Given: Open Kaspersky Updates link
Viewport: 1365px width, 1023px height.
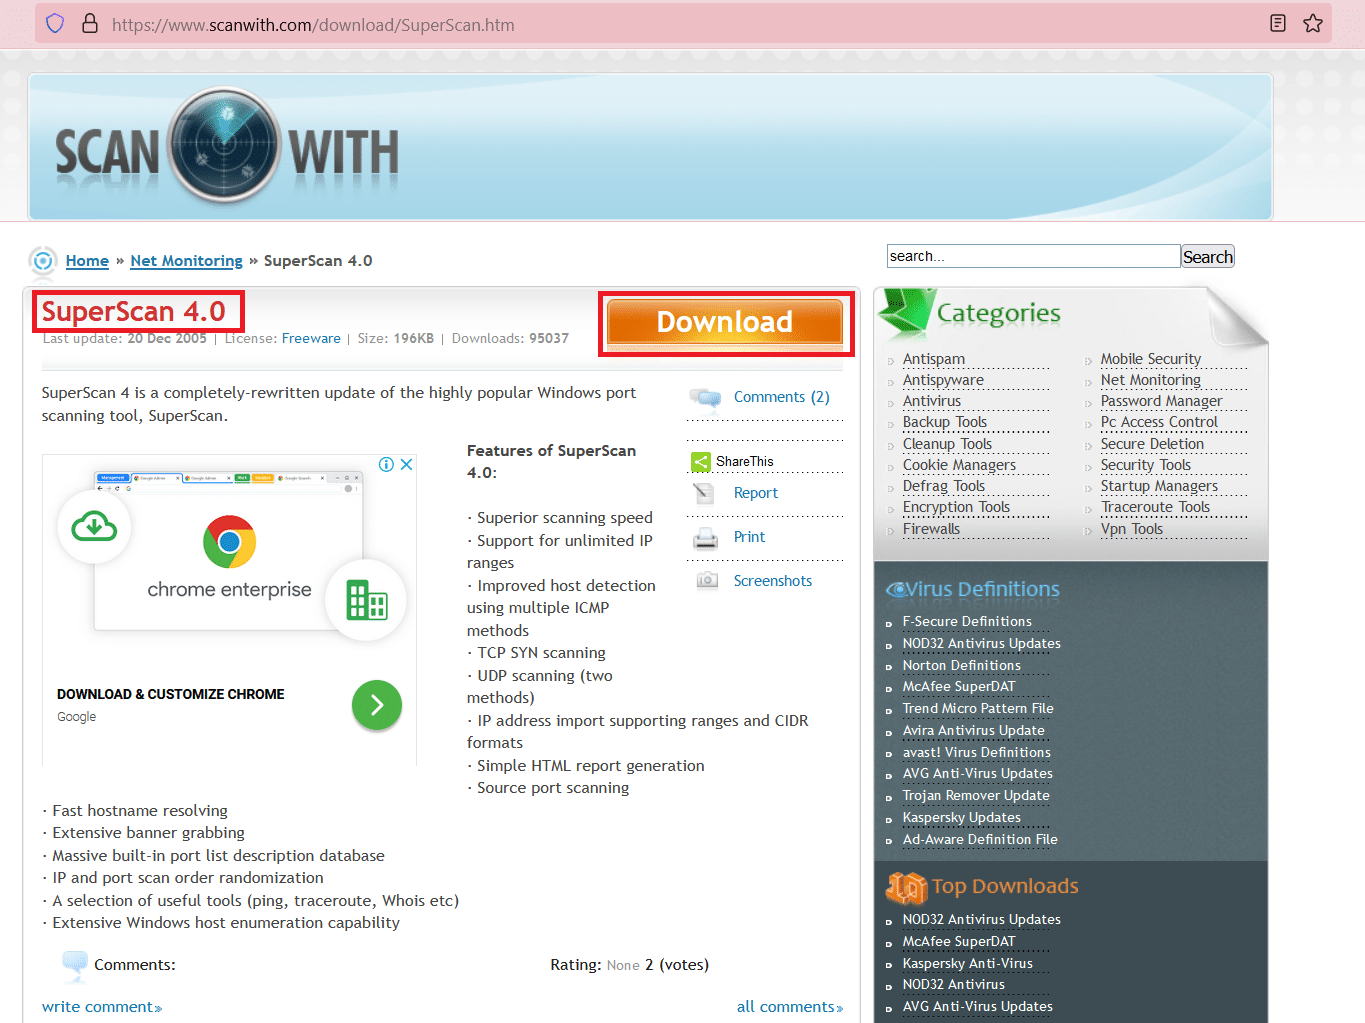Looking at the screenshot, I should [962, 818].
